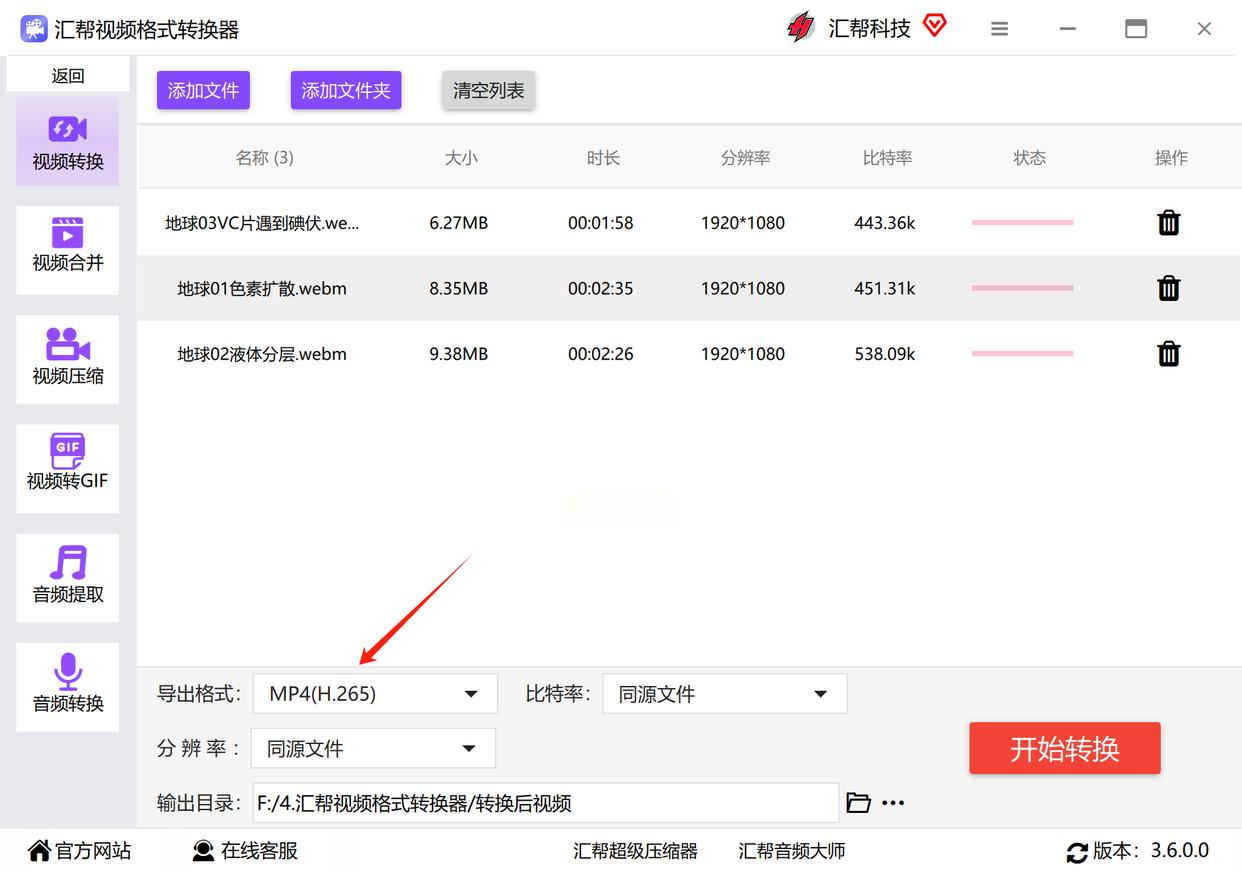Click the 00:02:26 duration cell
Image resolution: width=1242 pixels, height=873 pixels.
click(601, 353)
